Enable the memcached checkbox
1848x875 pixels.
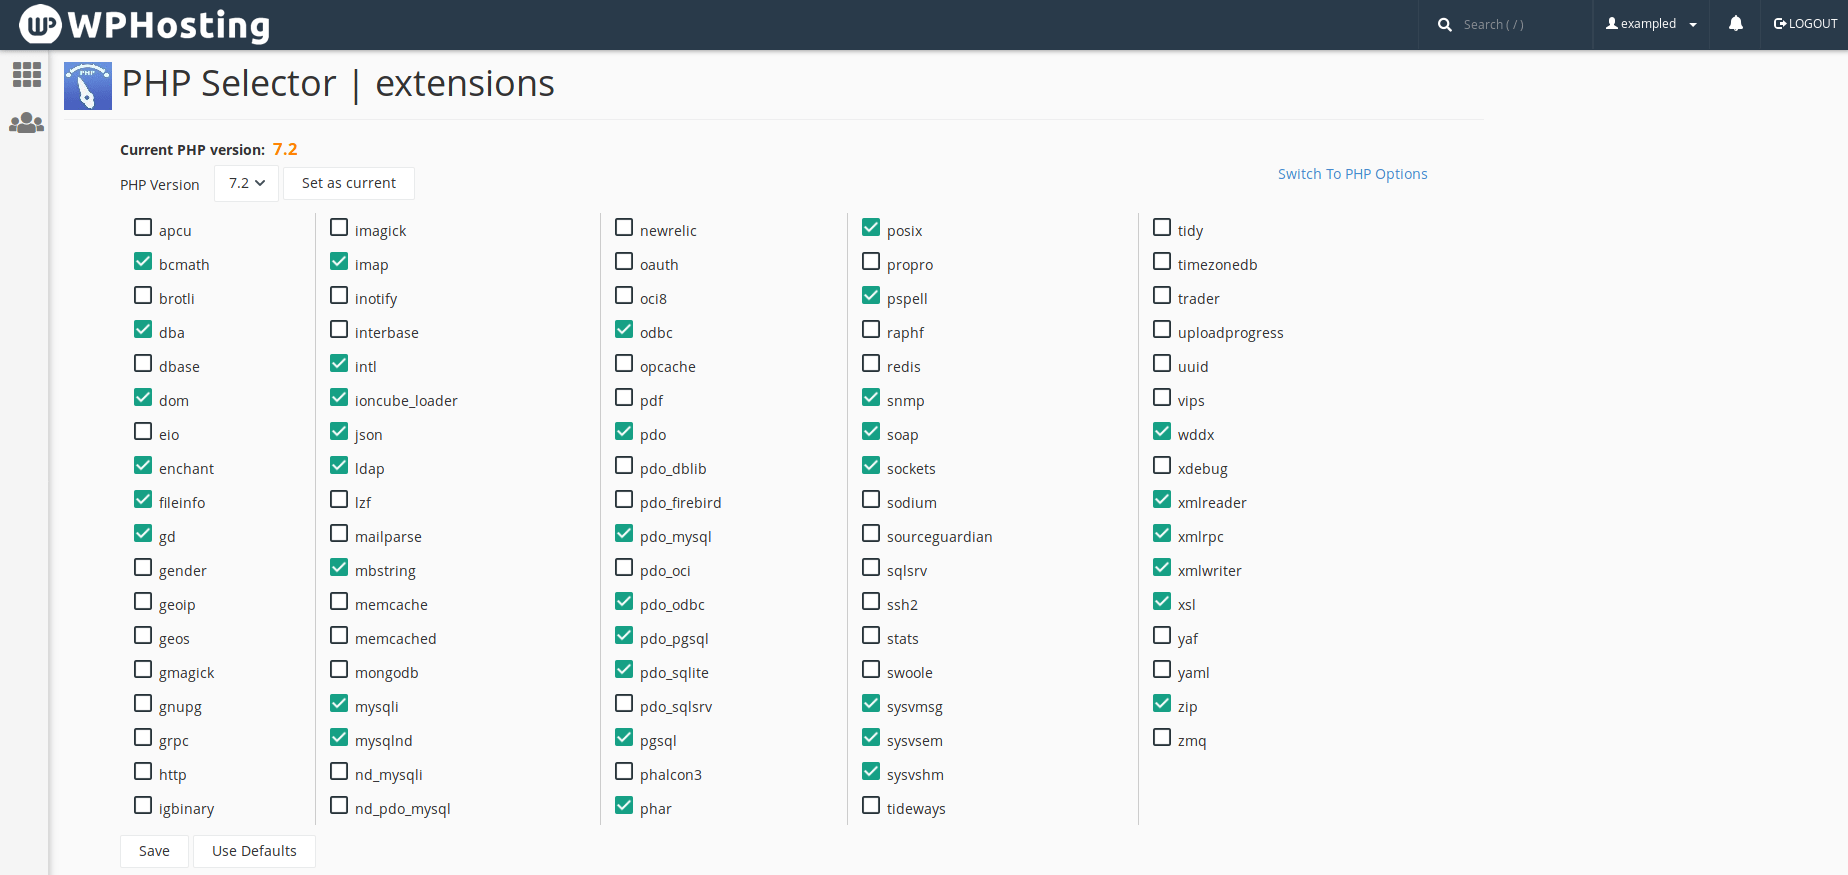pos(339,636)
